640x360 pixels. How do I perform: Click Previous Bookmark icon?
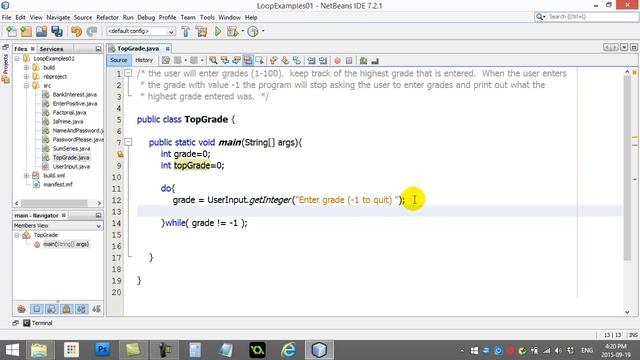tap(273, 60)
